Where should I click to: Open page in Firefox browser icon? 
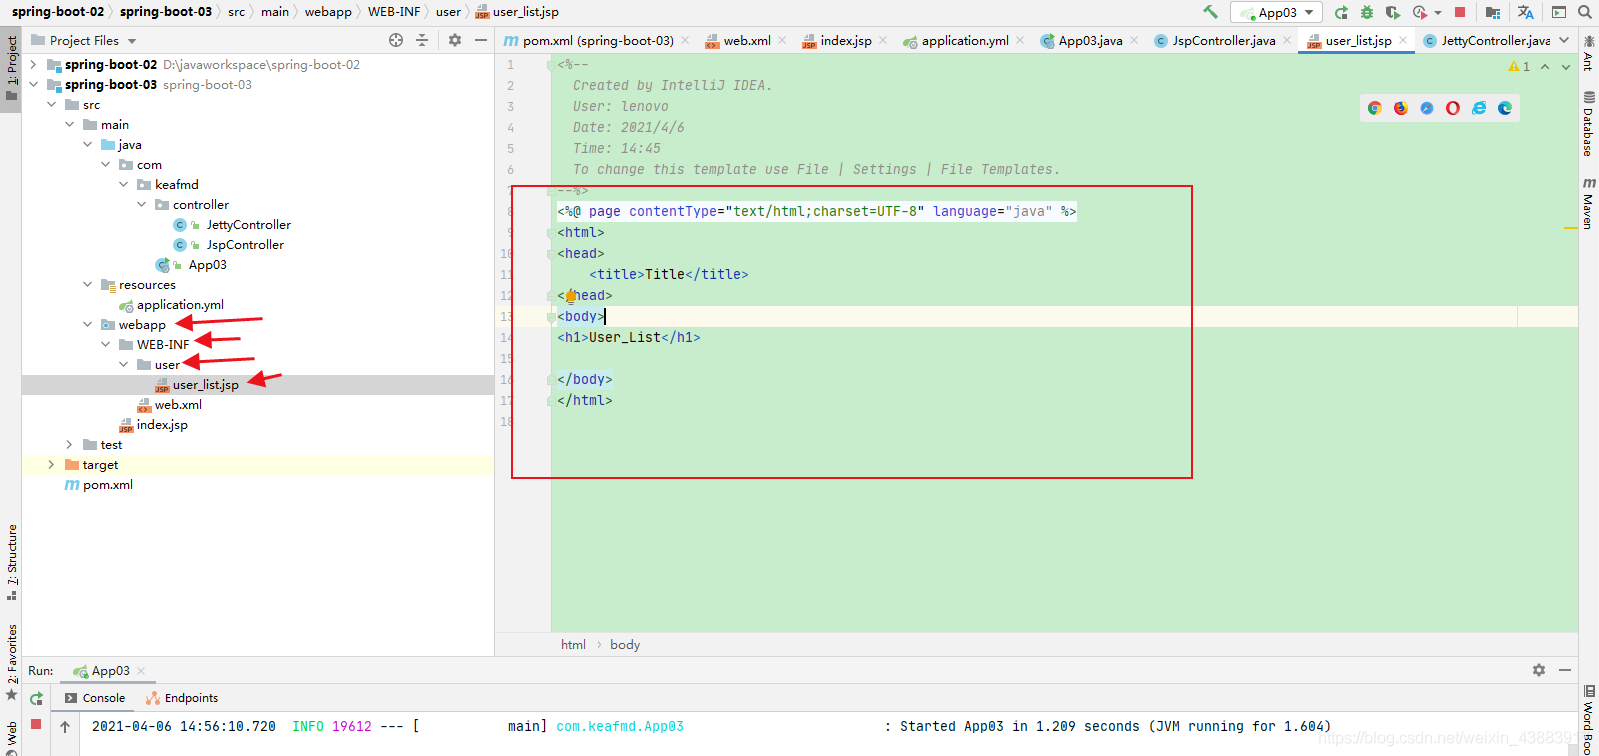[1401, 108]
